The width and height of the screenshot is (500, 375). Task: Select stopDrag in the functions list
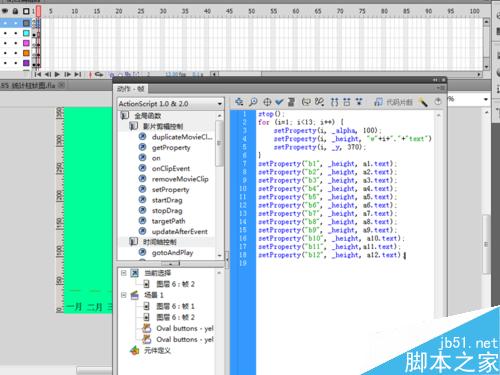[167, 211]
